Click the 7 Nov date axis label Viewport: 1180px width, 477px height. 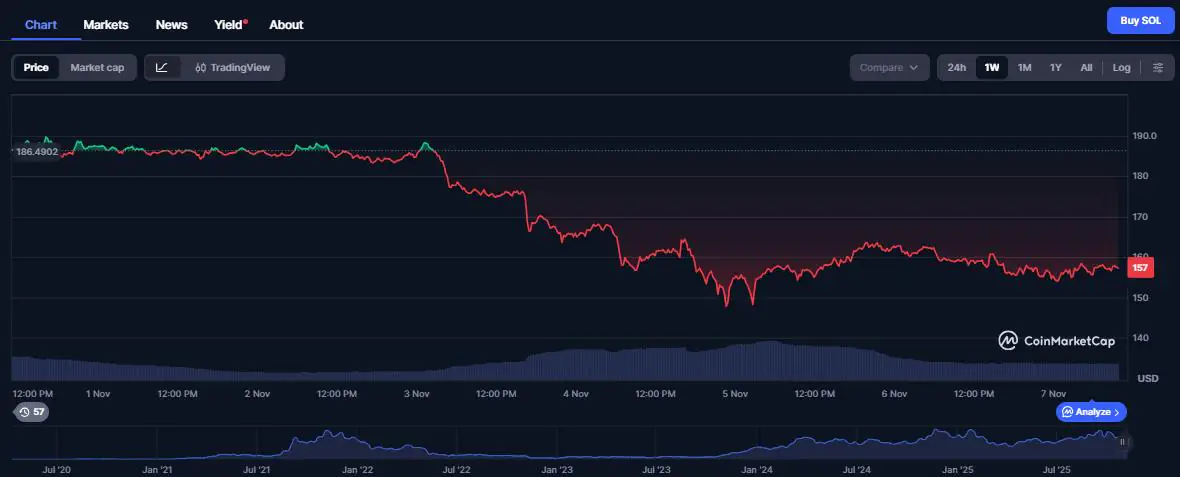click(x=1053, y=393)
